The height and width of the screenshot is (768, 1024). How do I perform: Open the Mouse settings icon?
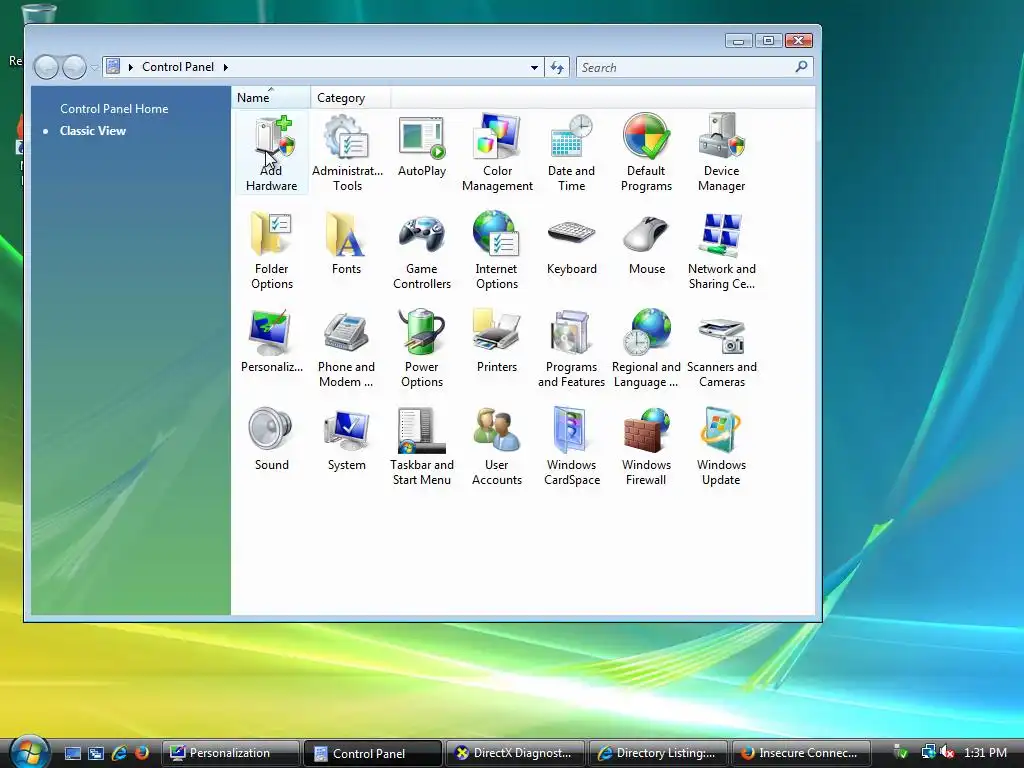point(647,244)
